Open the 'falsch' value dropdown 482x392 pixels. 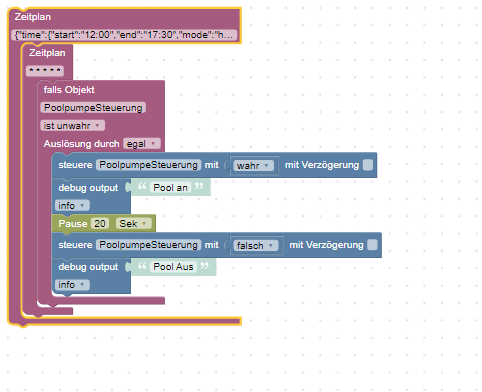[256, 246]
